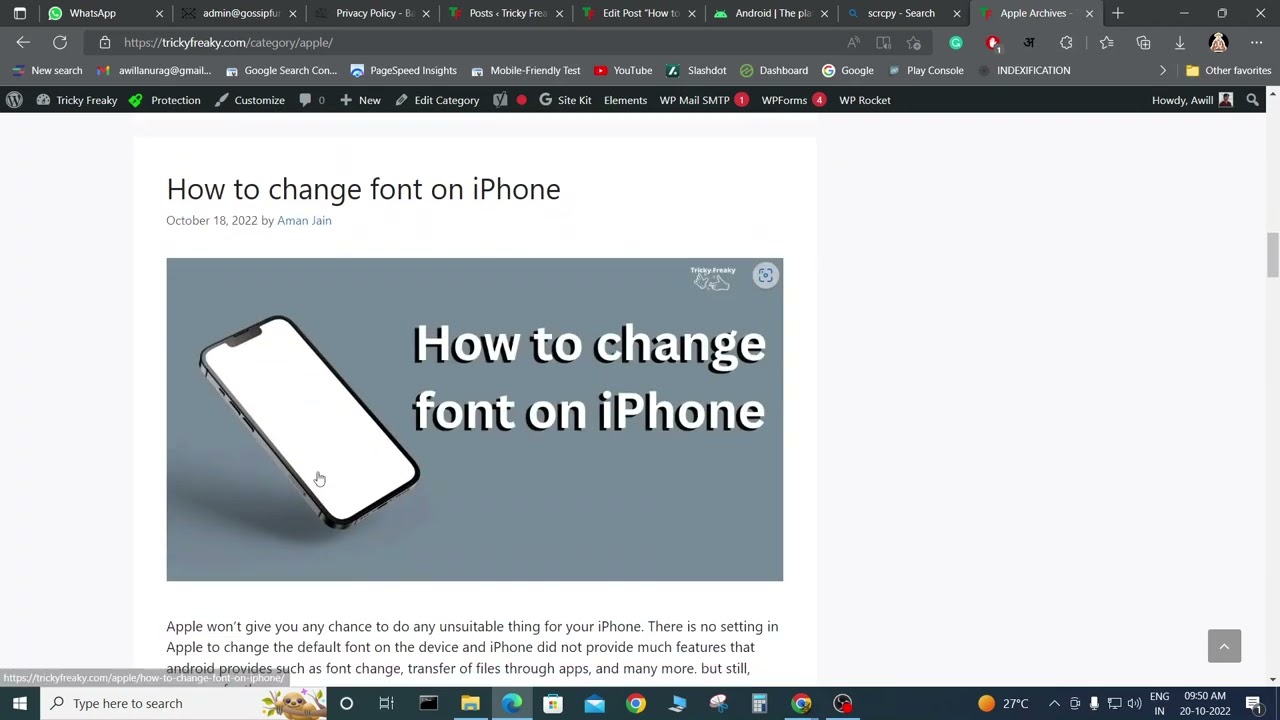Open the + New admin bar menu
The height and width of the screenshot is (720, 1280).
(x=360, y=100)
